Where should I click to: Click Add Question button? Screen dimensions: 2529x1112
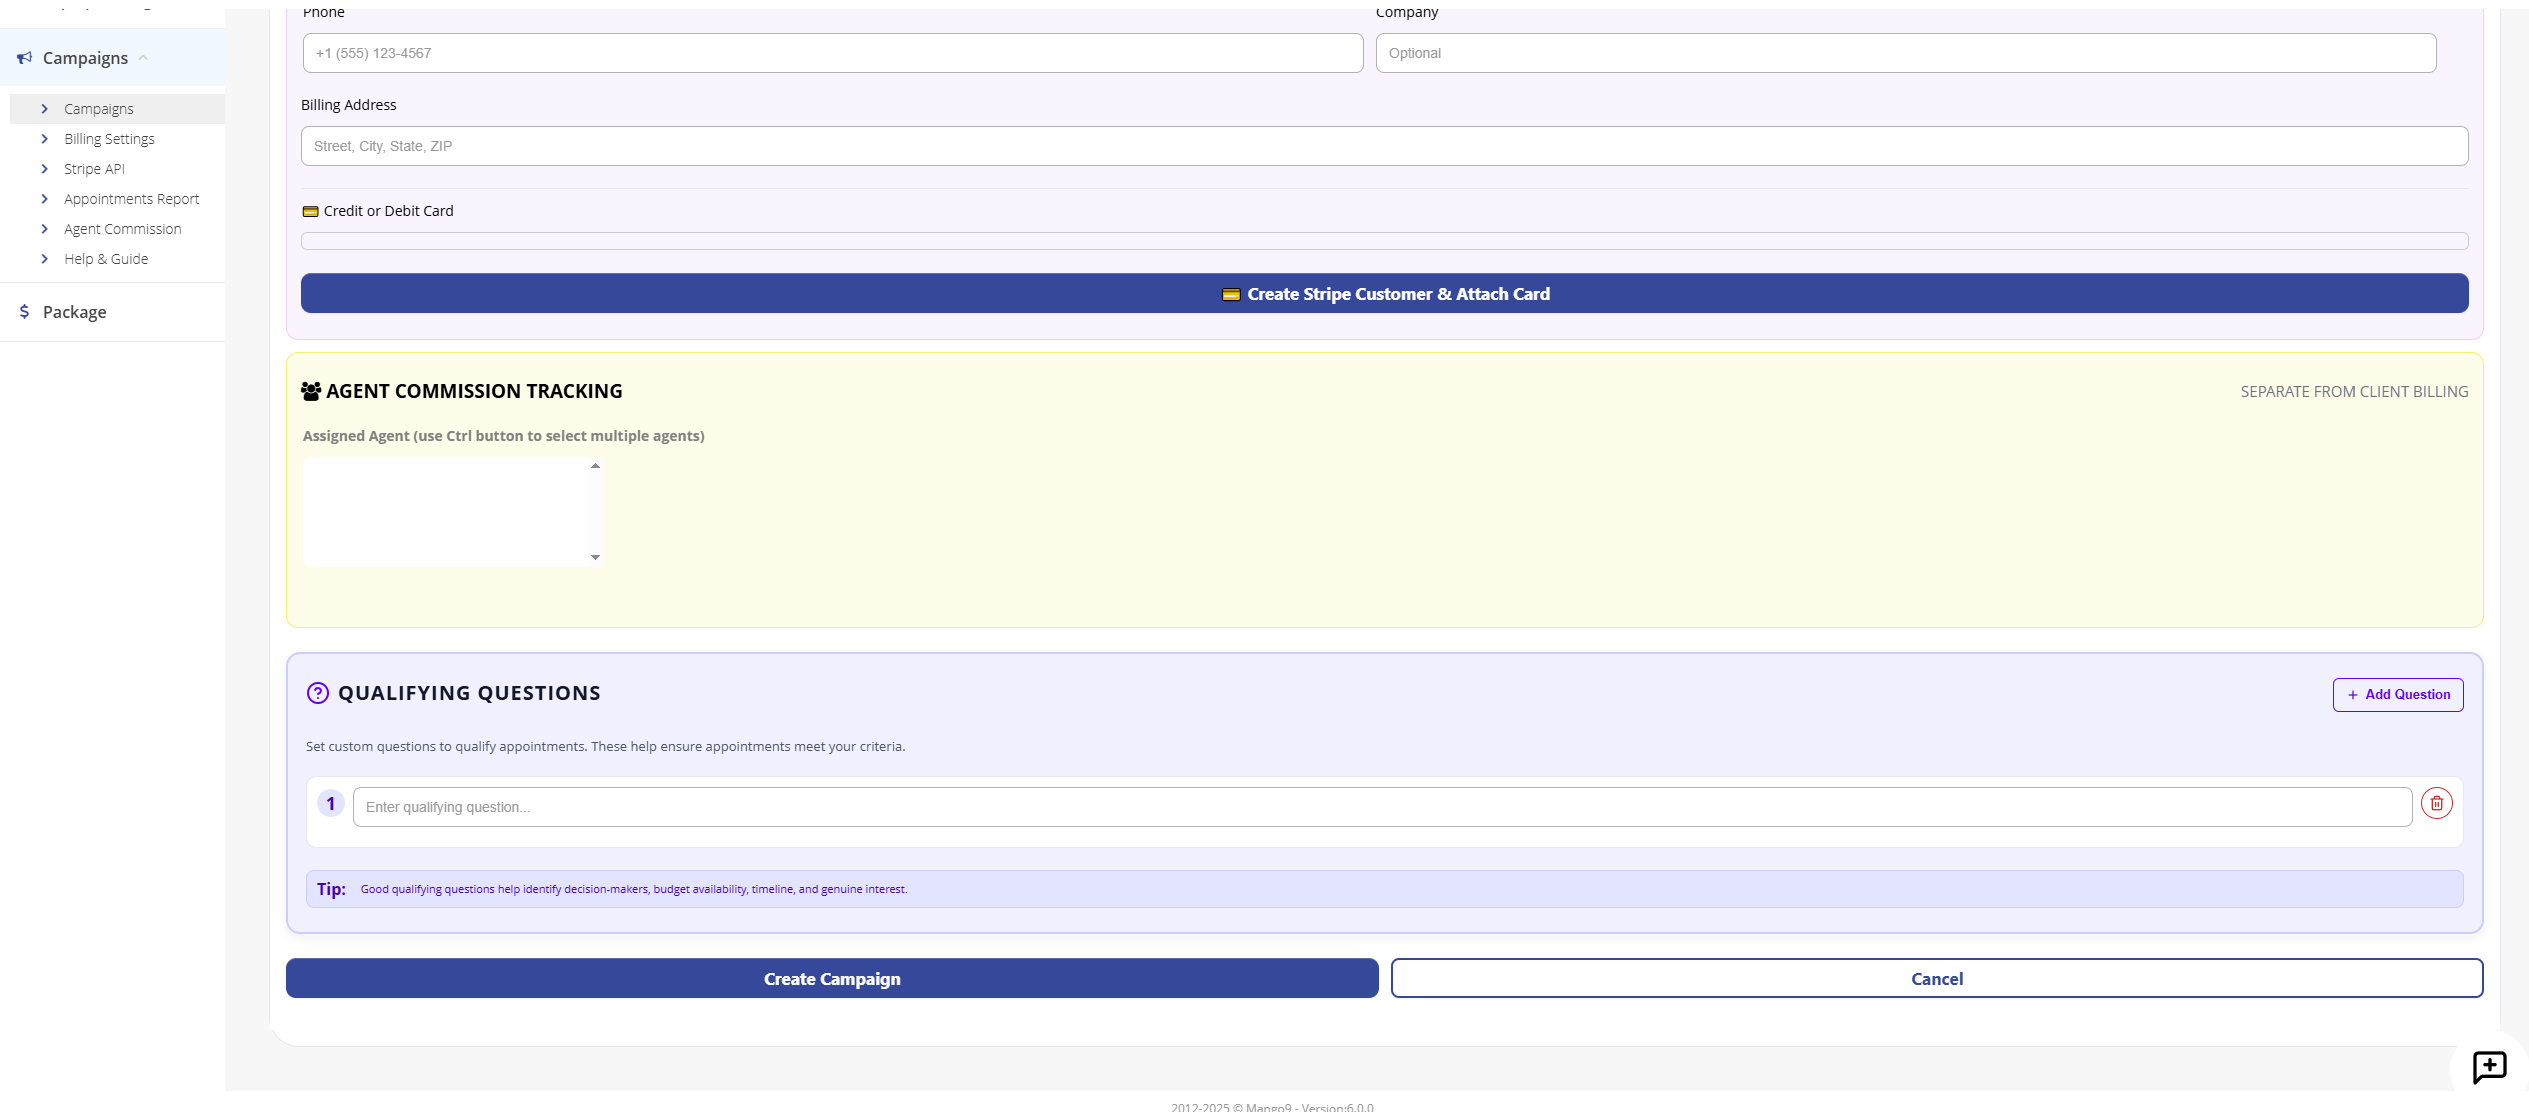2397,695
